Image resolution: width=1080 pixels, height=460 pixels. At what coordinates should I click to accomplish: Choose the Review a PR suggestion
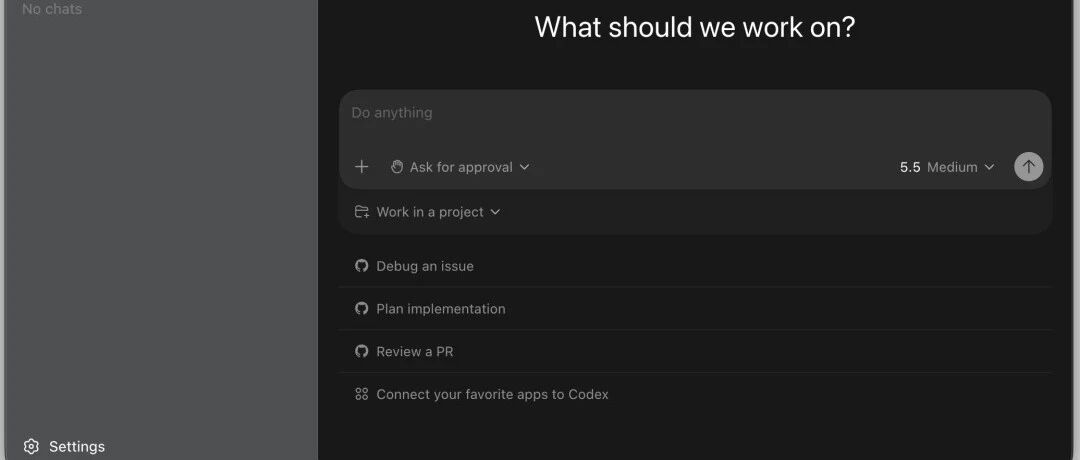point(695,351)
